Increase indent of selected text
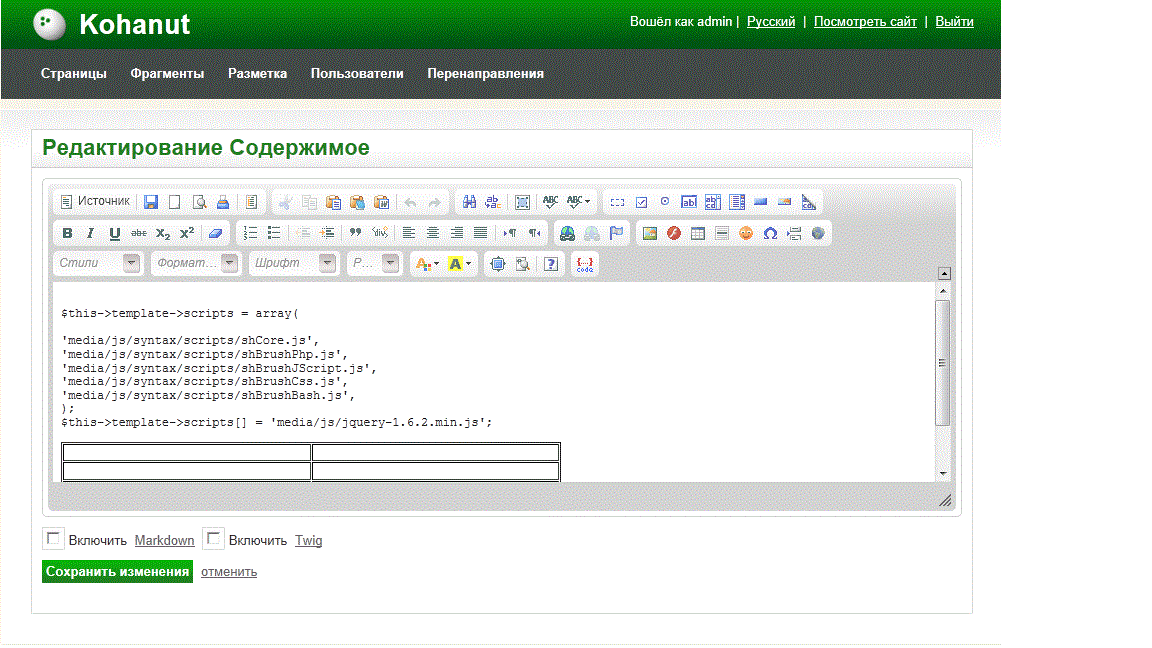 point(328,233)
